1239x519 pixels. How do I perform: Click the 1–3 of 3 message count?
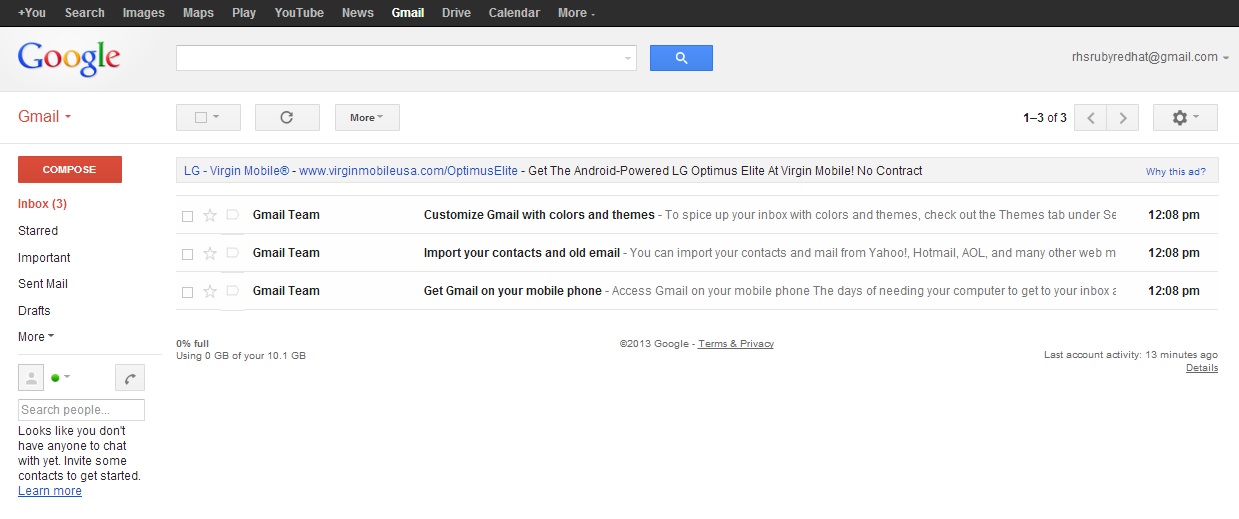[1045, 118]
